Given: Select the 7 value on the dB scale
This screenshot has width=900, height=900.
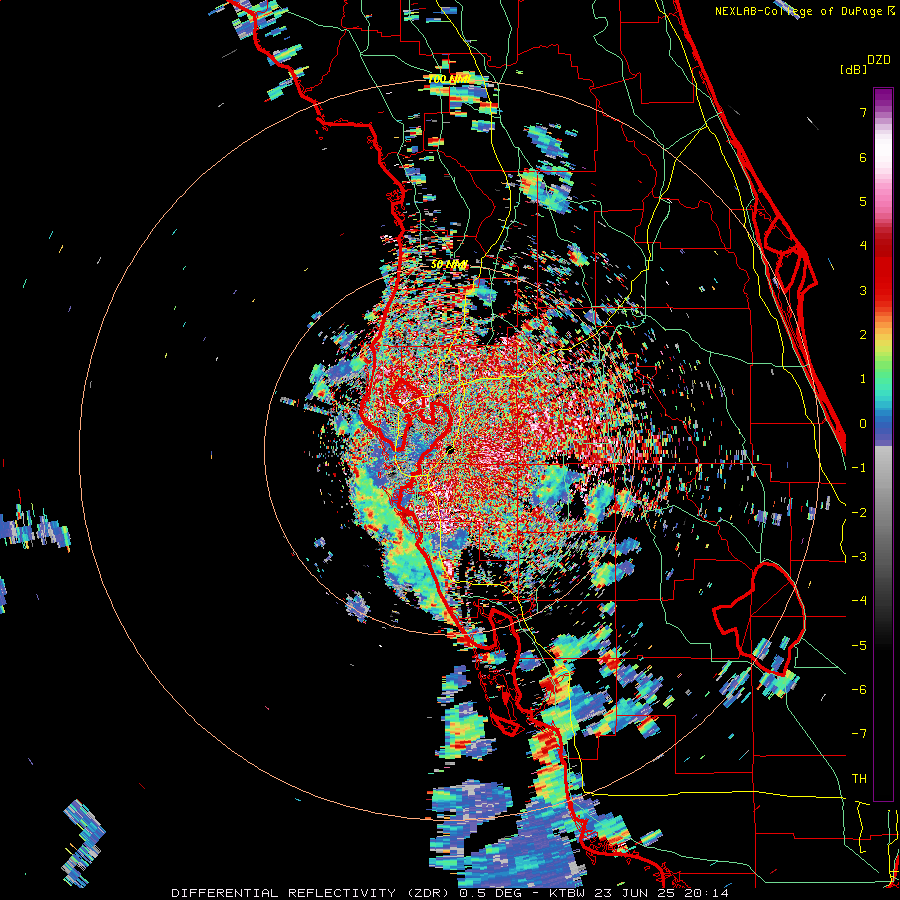Looking at the screenshot, I should [x=863, y=112].
